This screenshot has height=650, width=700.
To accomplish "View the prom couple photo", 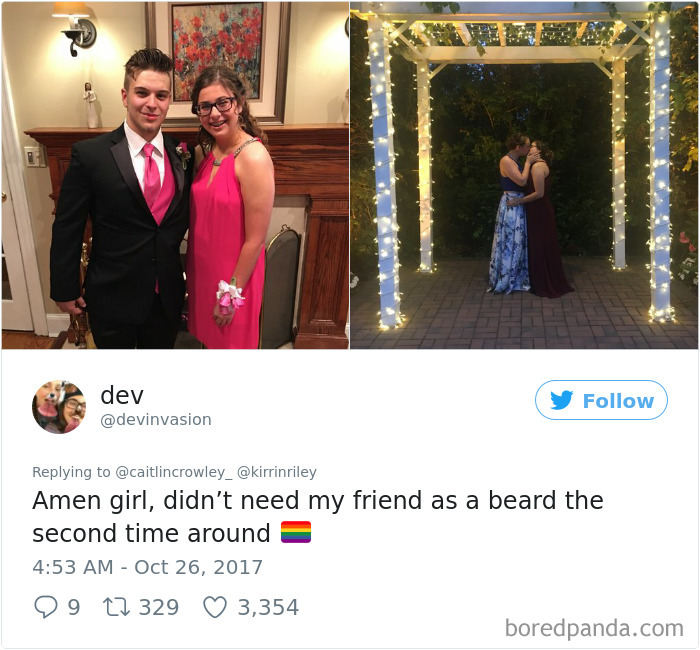I will pos(175,175).
